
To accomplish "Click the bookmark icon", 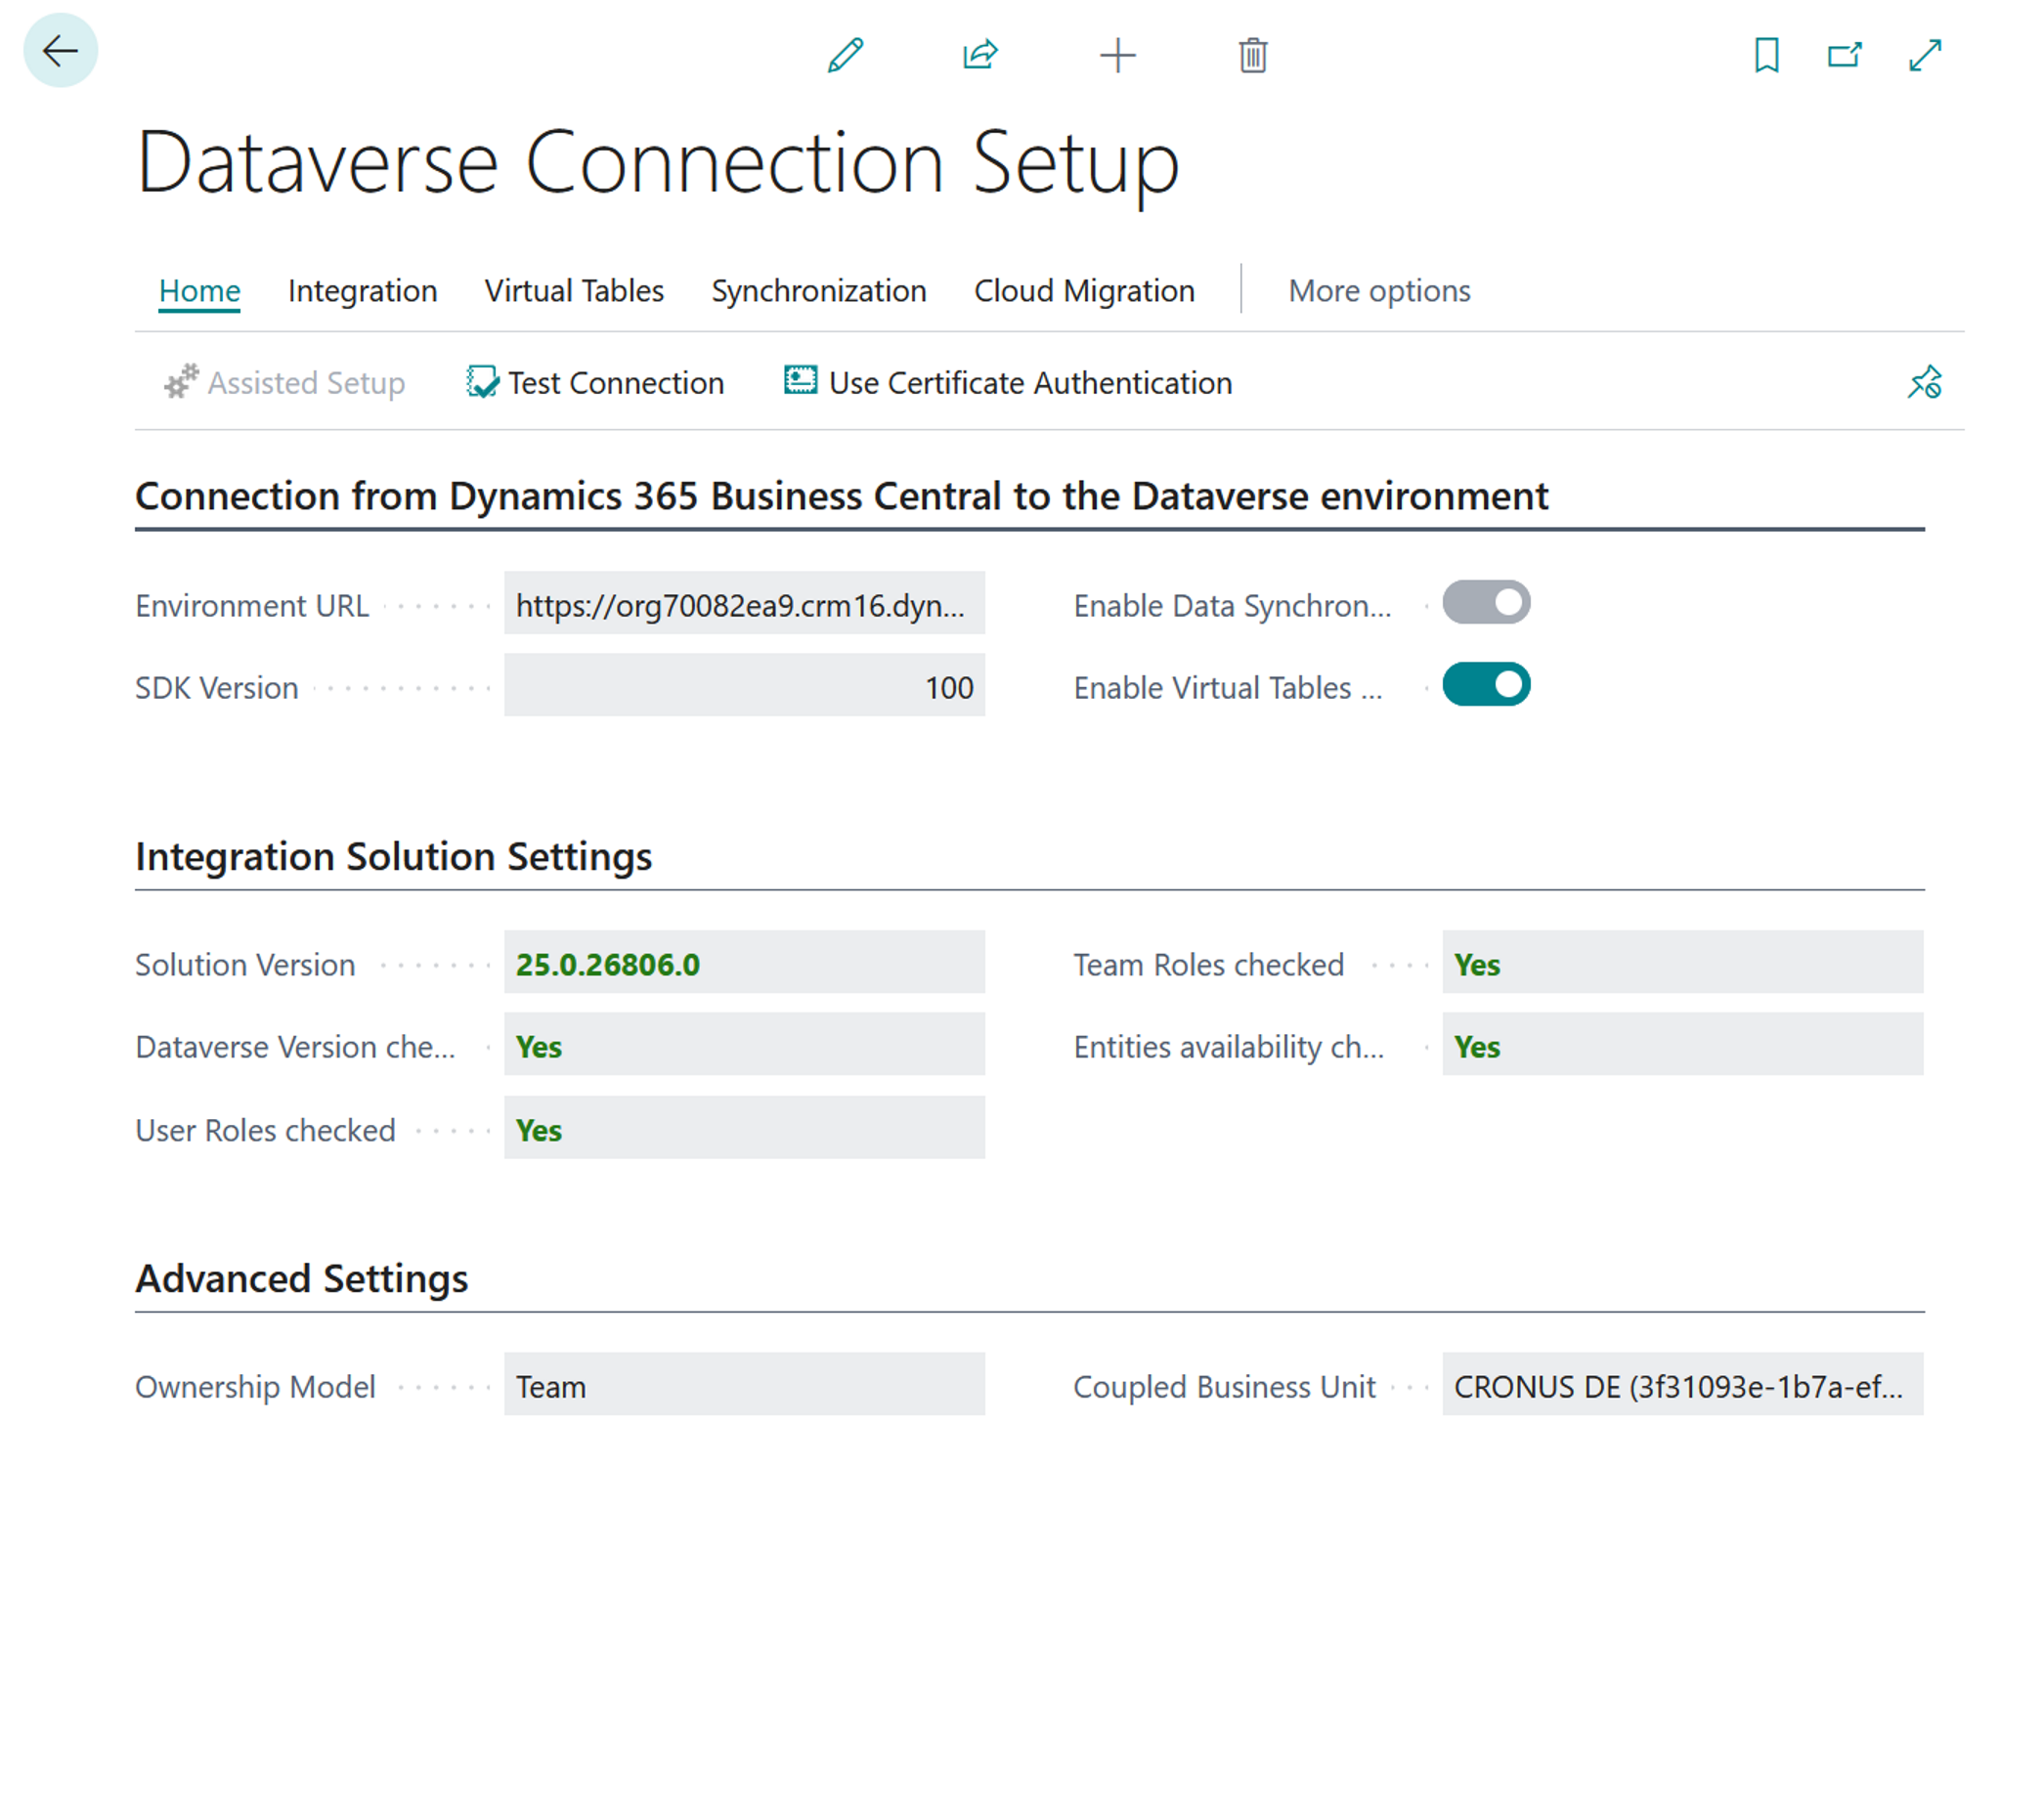I will pyautogui.click(x=1767, y=55).
